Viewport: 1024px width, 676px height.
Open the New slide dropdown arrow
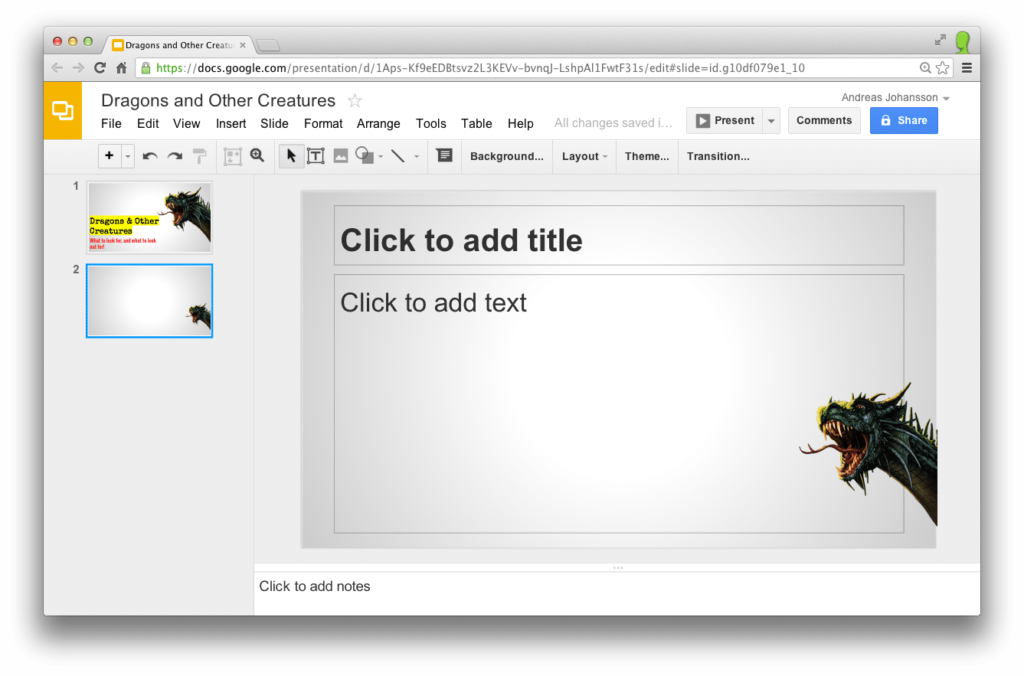[x=126, y=156]
